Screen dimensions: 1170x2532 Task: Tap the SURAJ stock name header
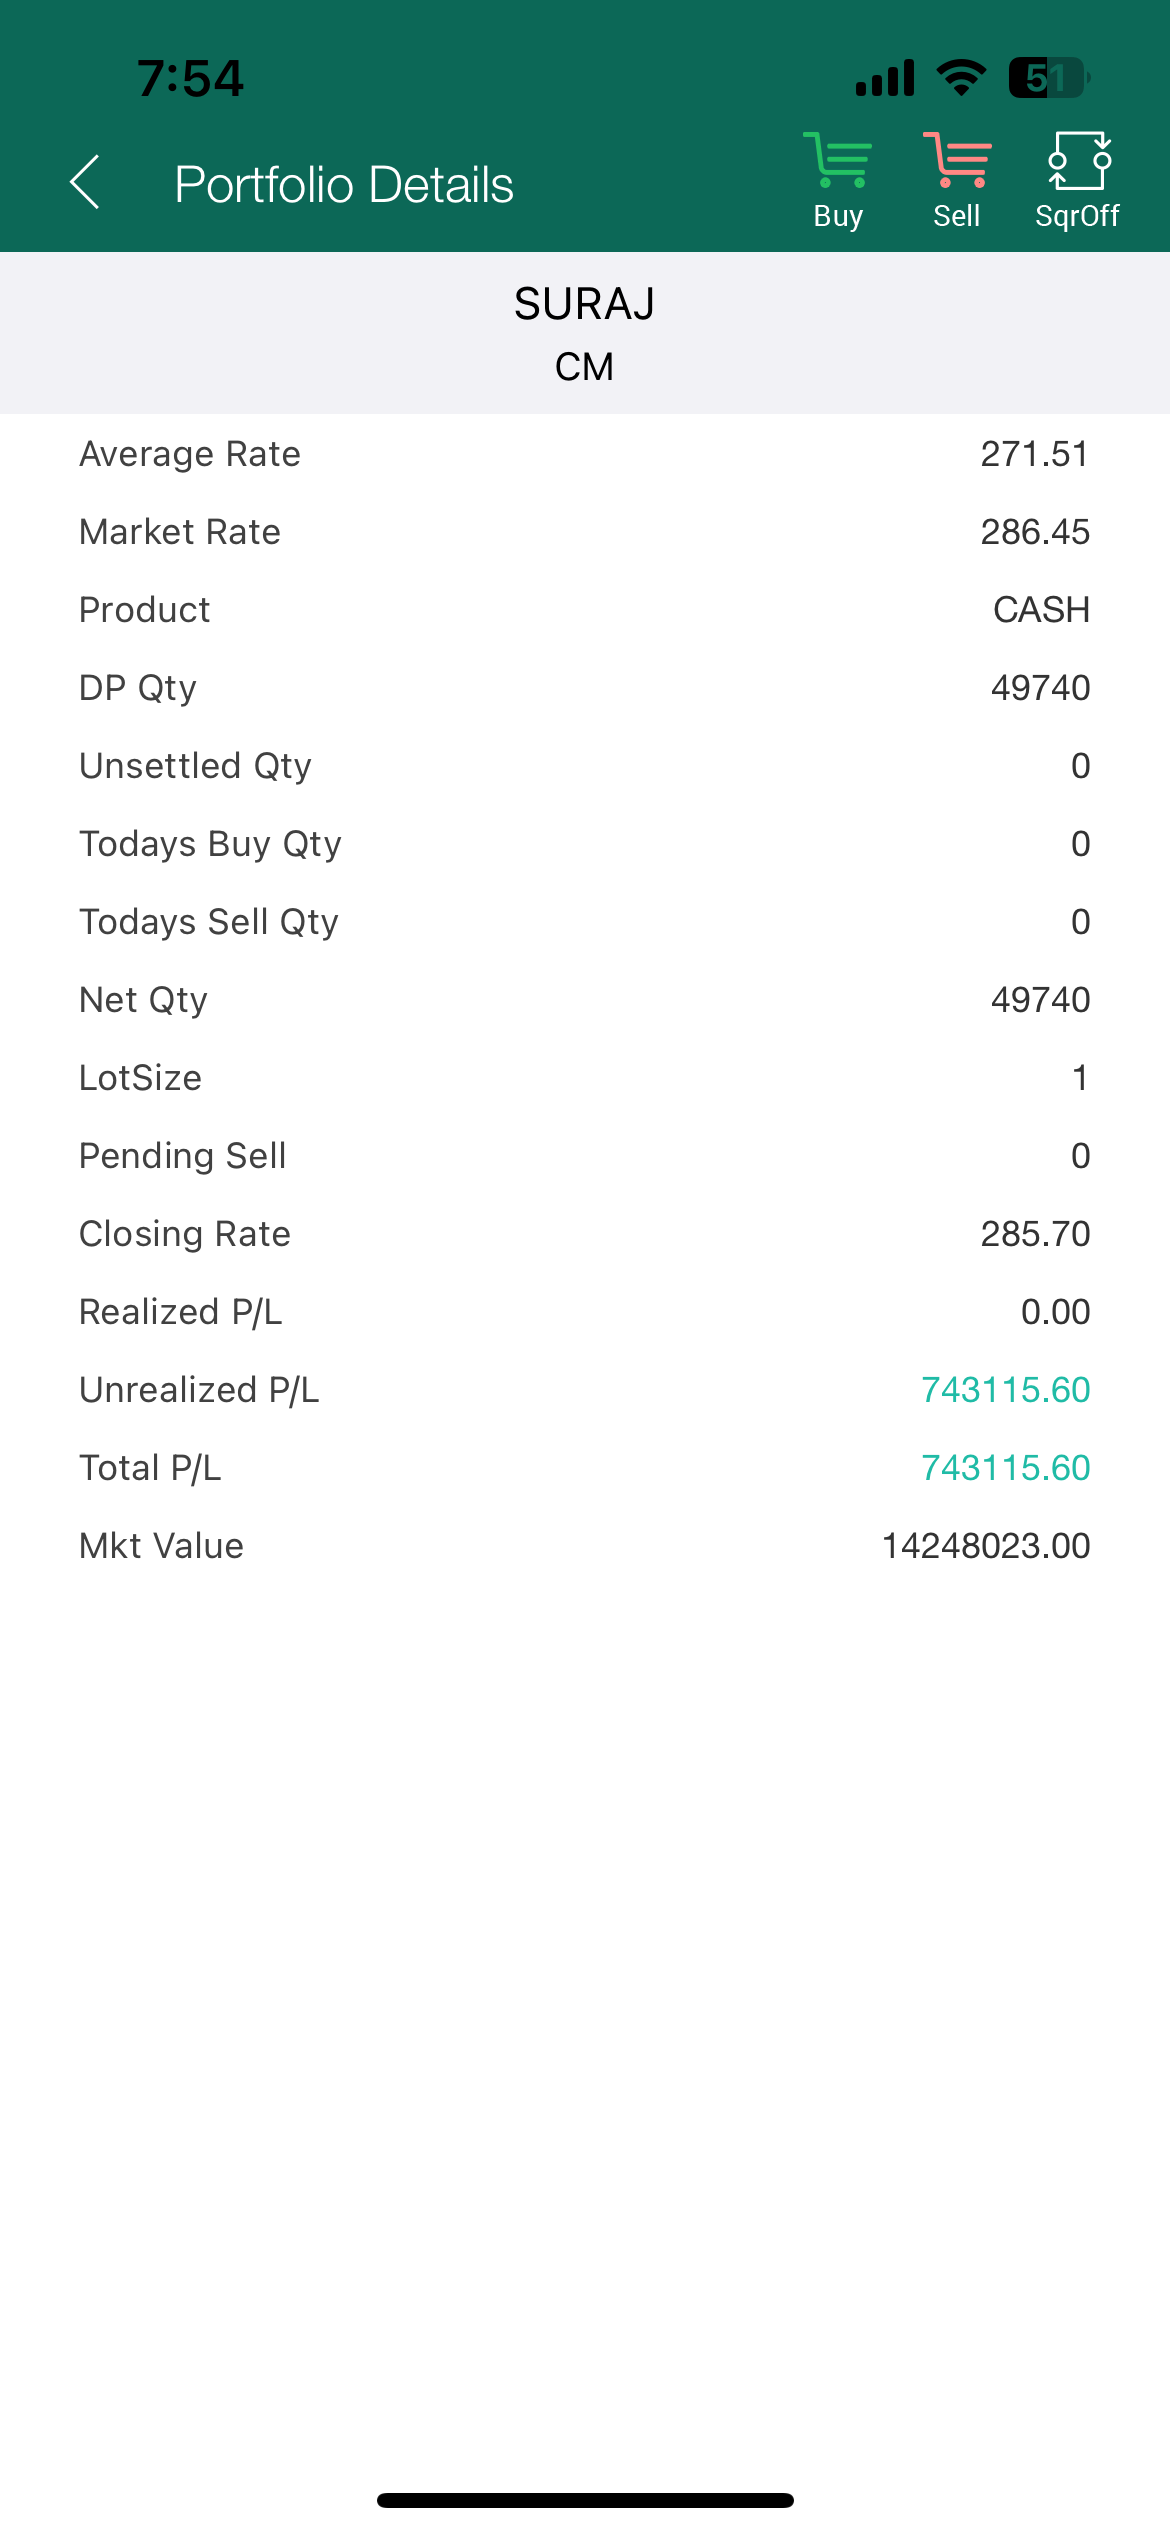pyautogui.click(x=585, y=304)
